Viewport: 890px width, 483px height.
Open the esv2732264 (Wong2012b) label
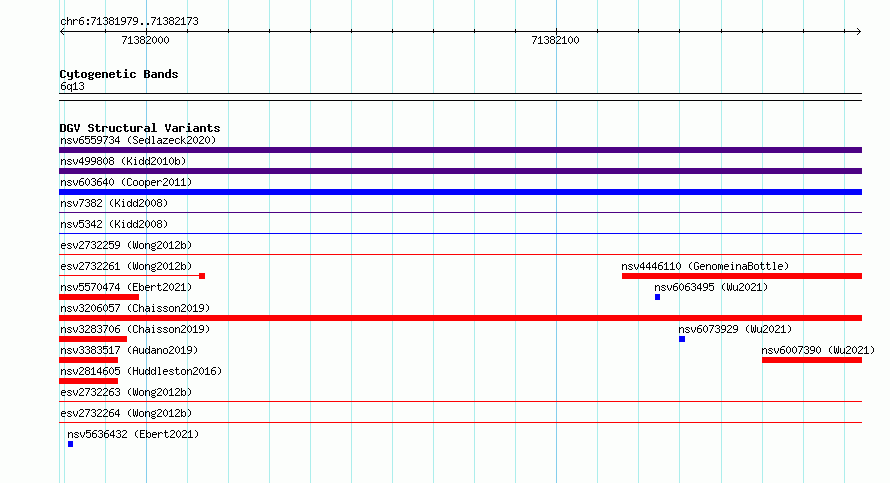point(126,413)
